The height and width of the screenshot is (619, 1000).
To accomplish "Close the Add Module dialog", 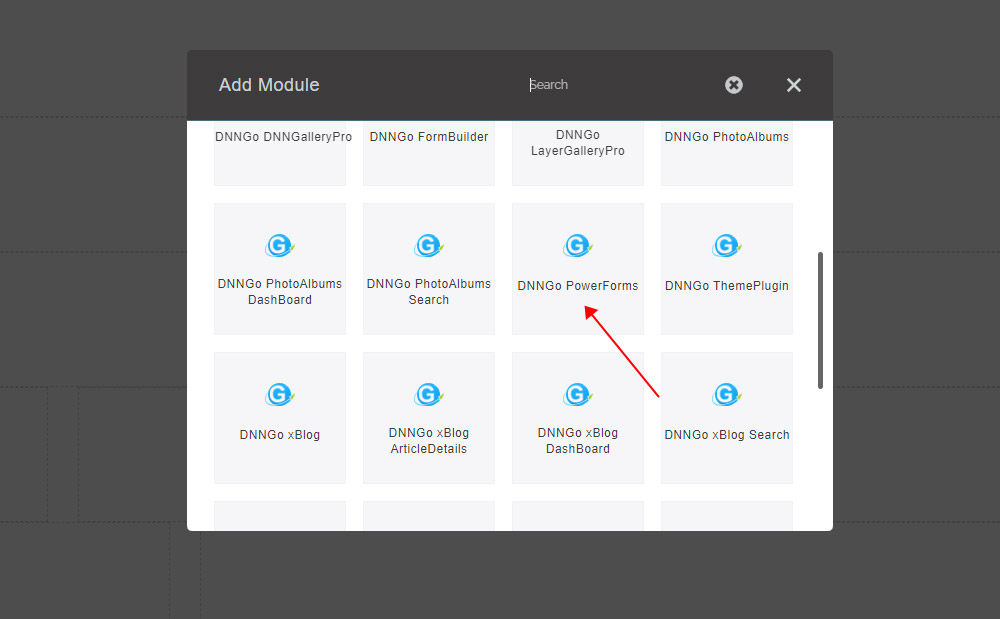I will tap(793, 85).
